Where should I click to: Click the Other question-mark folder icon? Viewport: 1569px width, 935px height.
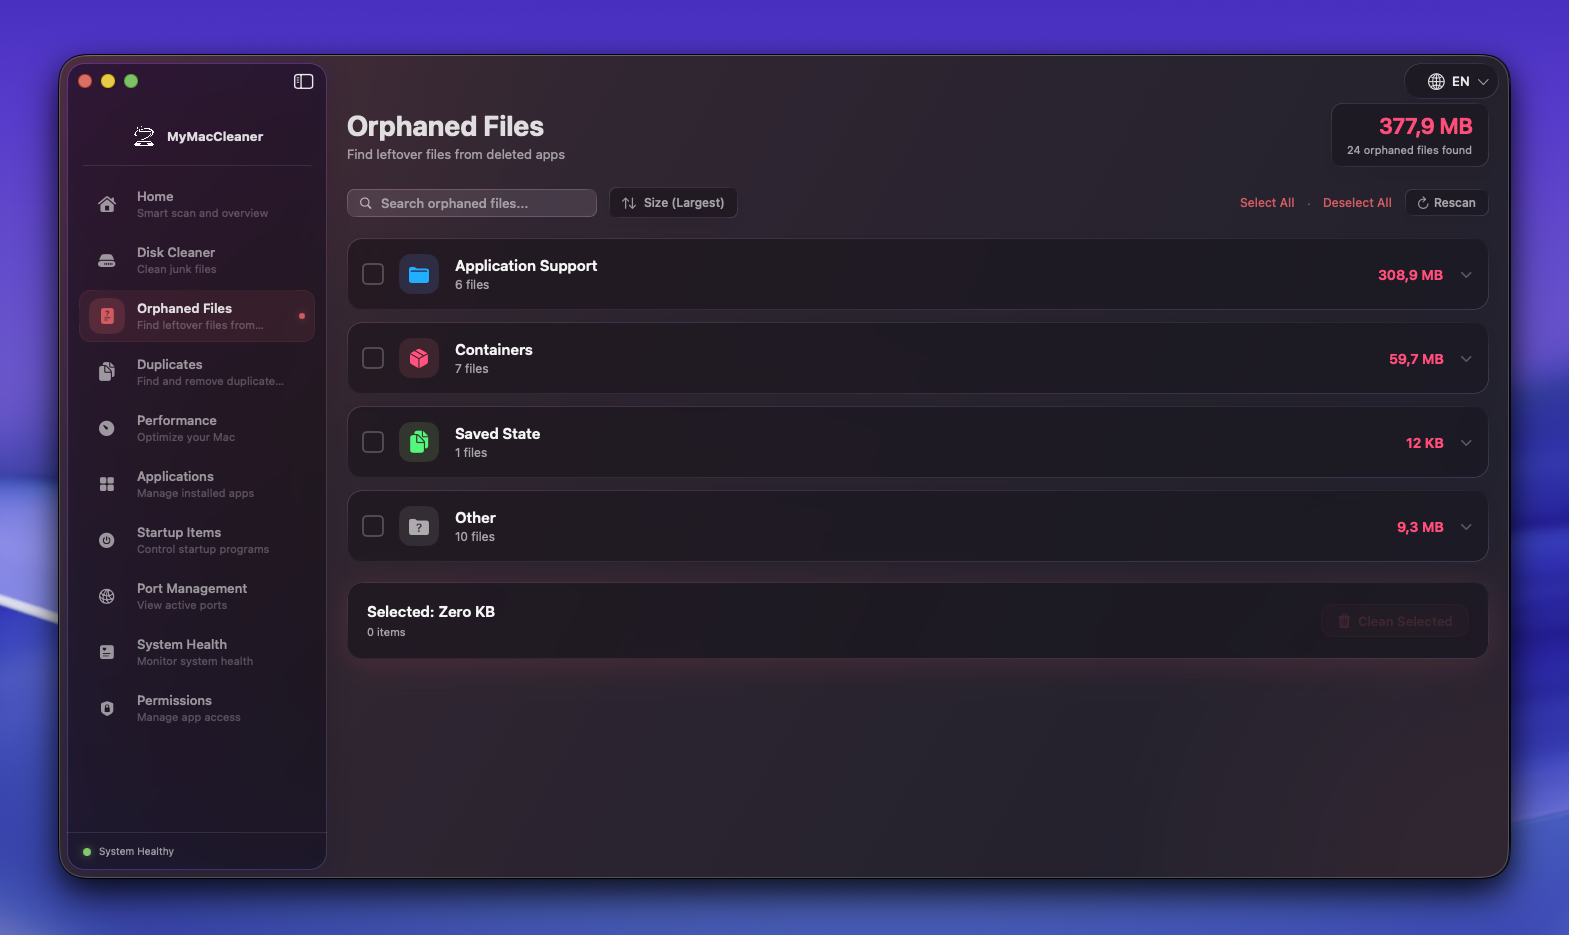click(x=419, y=526)
